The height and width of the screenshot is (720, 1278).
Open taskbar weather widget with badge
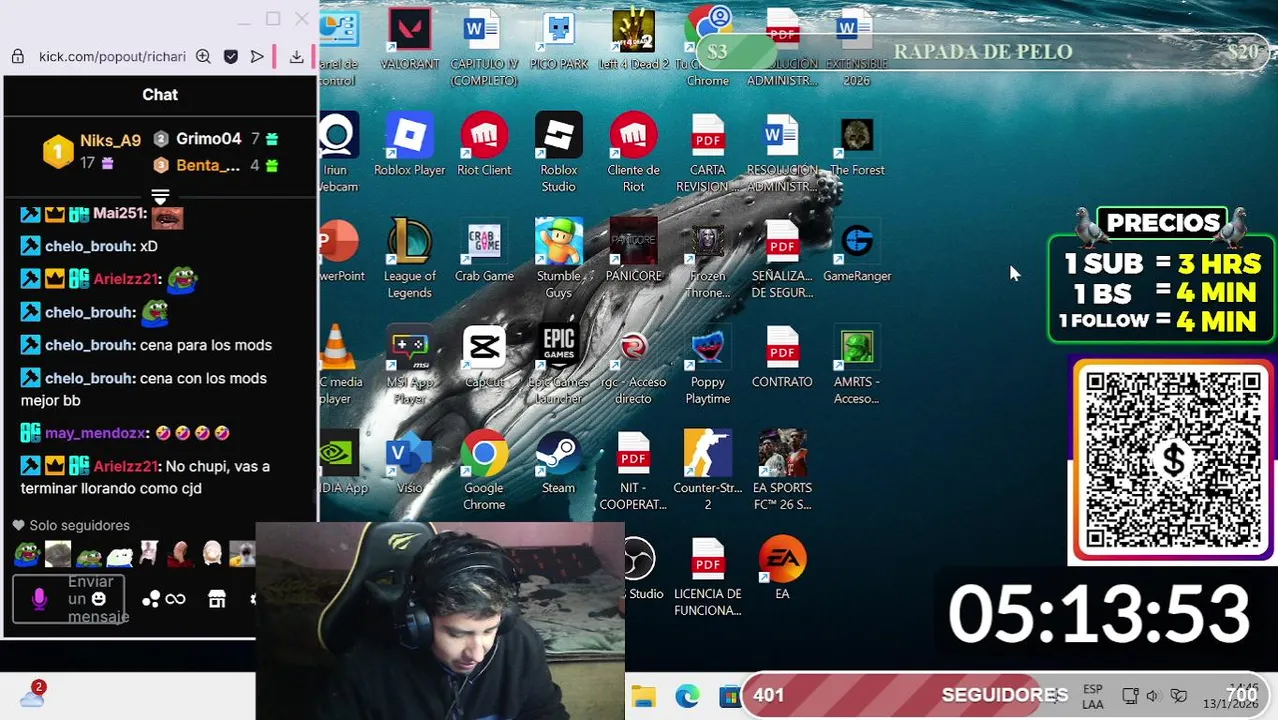tap(32, 695)
